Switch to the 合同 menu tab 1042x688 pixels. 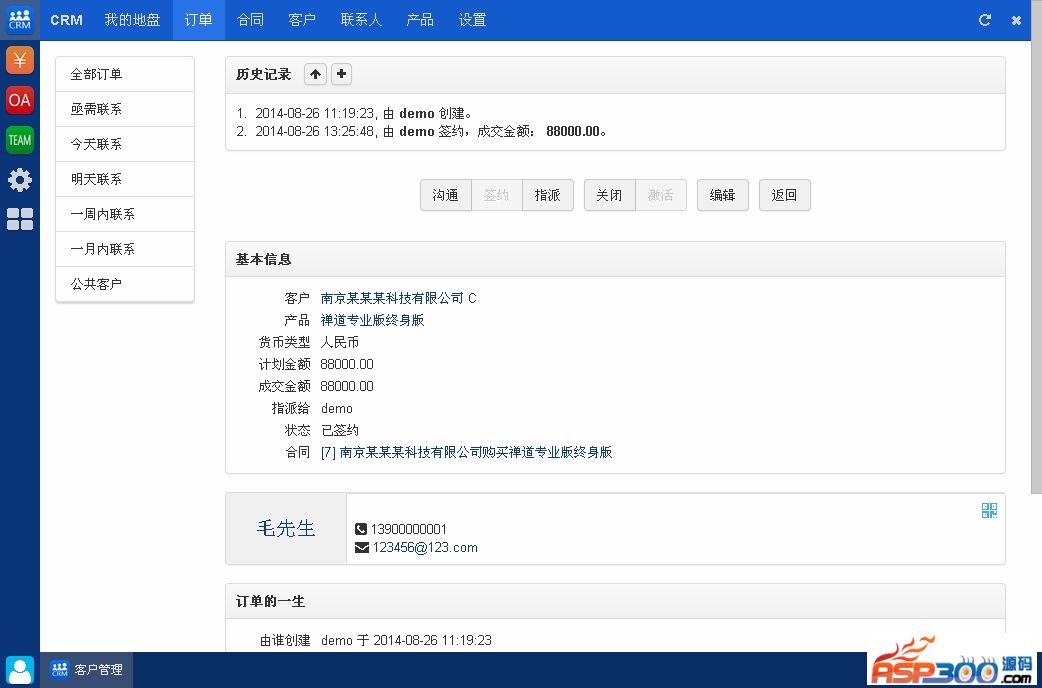[251, 20]
